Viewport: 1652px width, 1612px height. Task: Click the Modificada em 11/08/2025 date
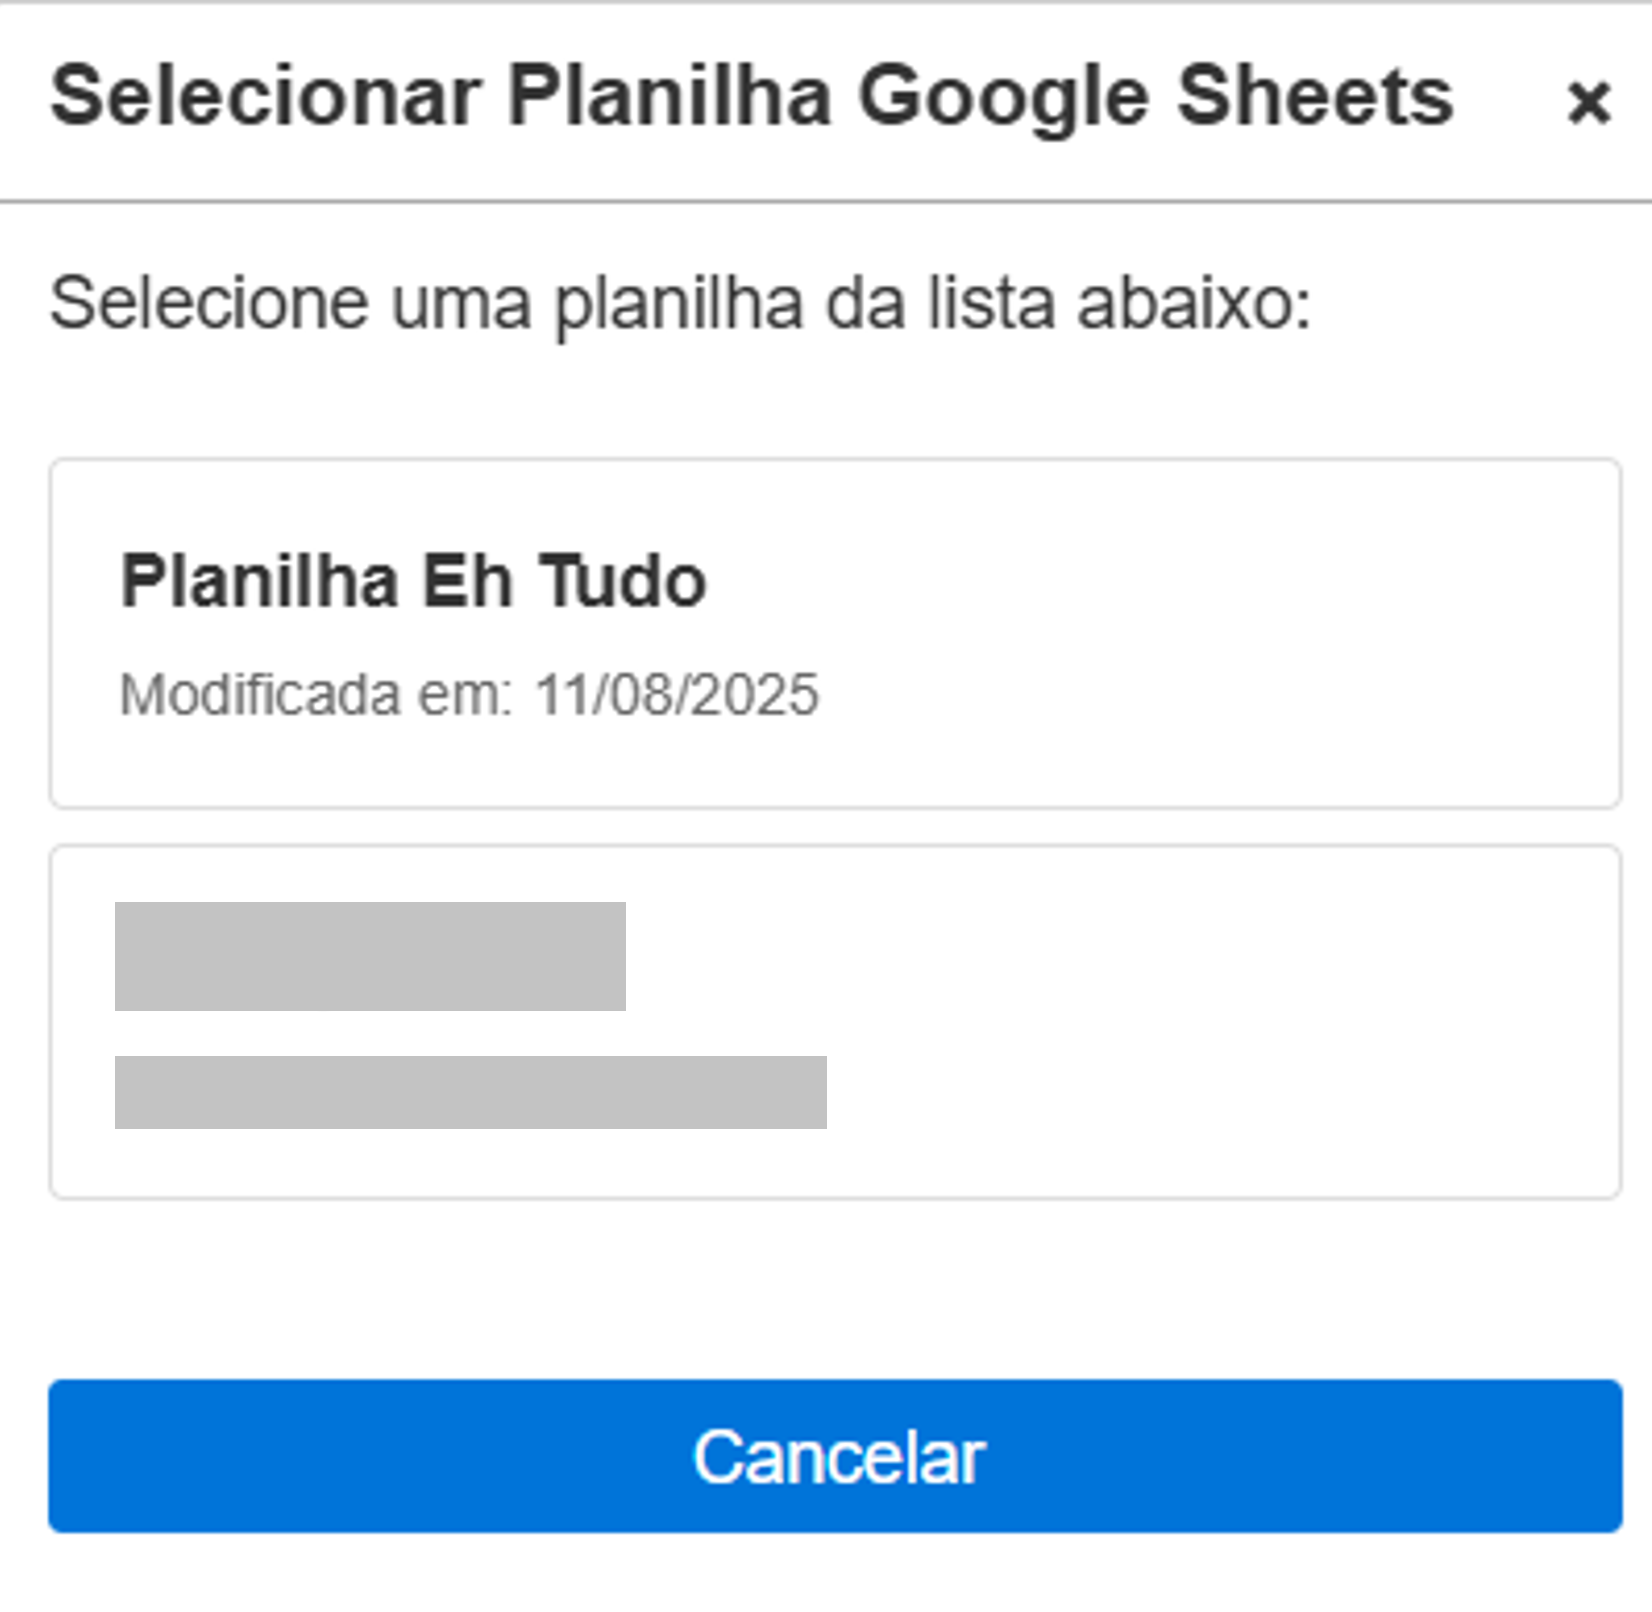tap(469, 694)
